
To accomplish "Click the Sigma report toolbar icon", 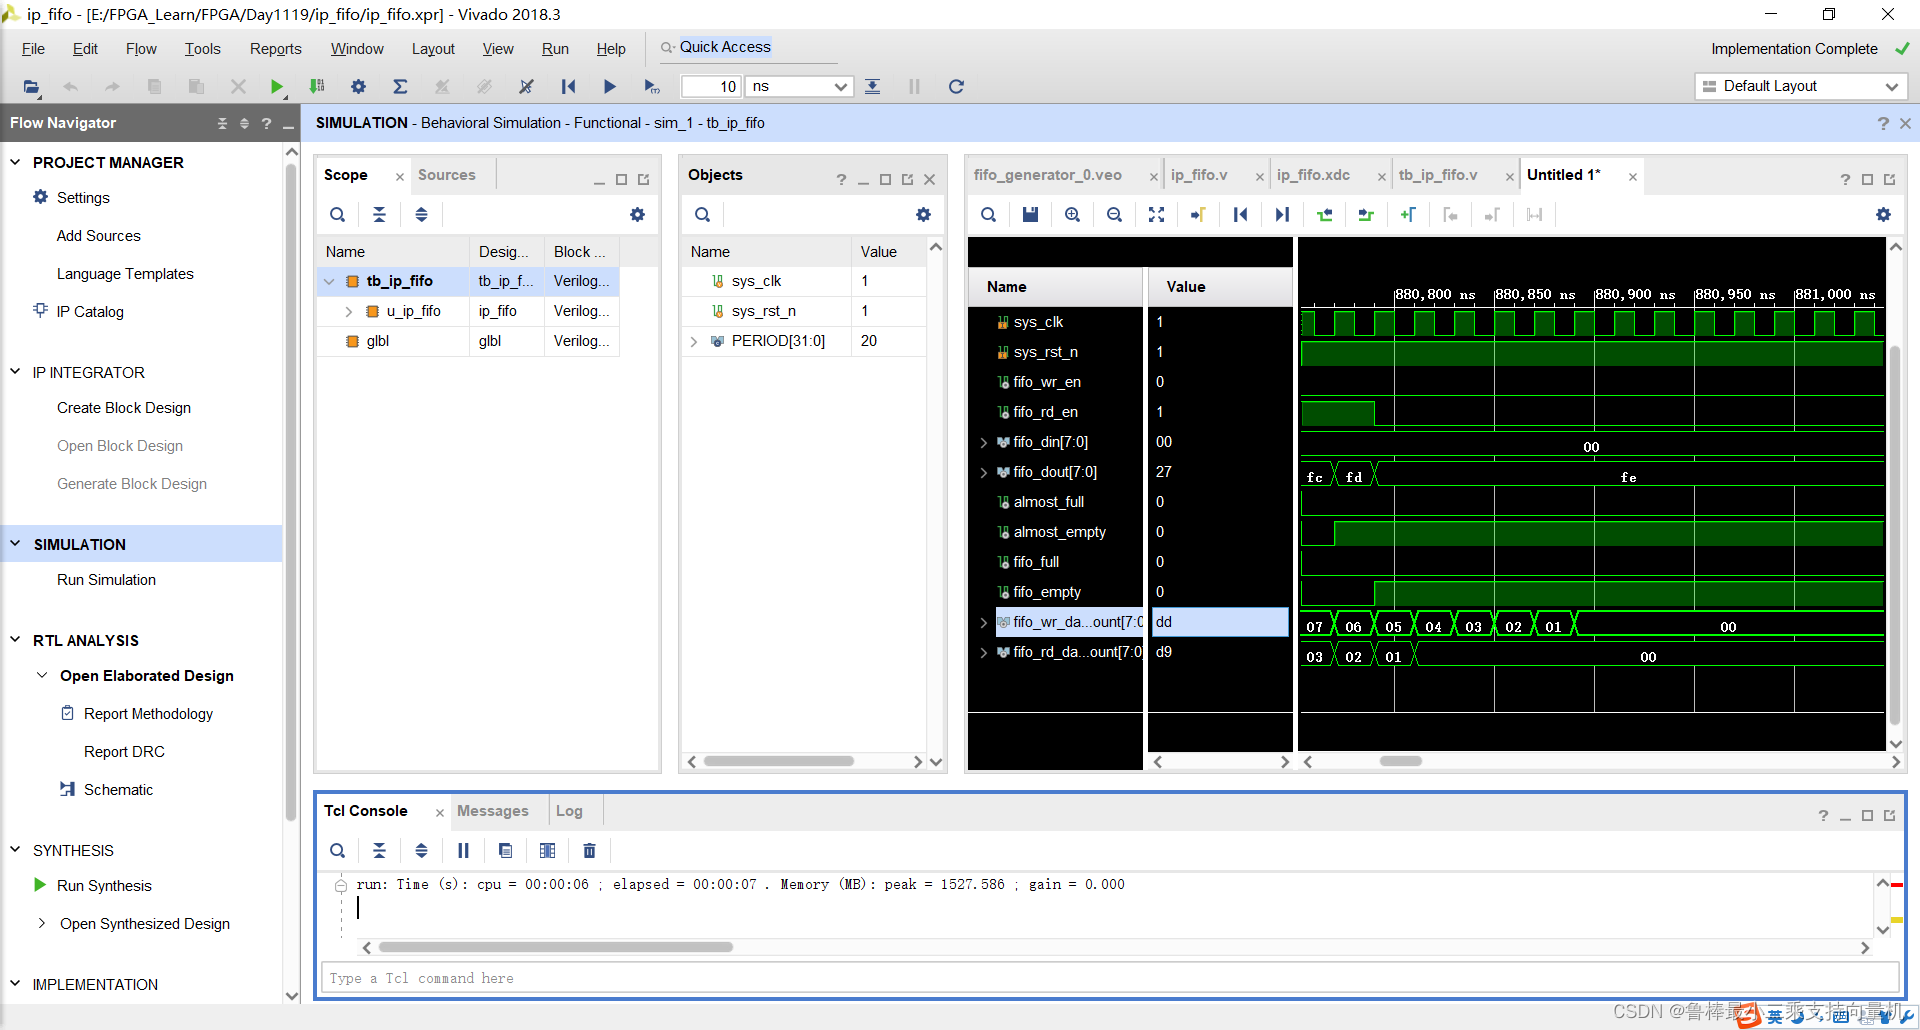I will (400, 87).
